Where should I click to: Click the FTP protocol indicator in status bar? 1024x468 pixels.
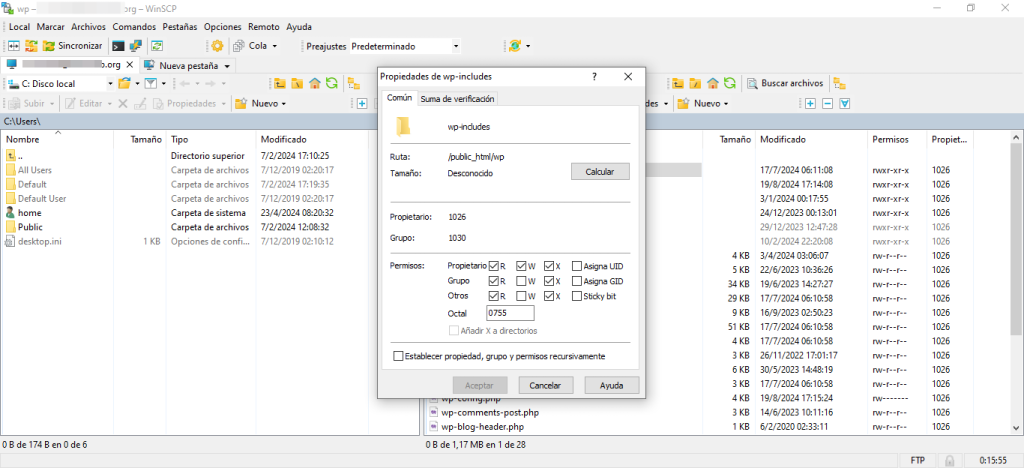pos(917,460)
